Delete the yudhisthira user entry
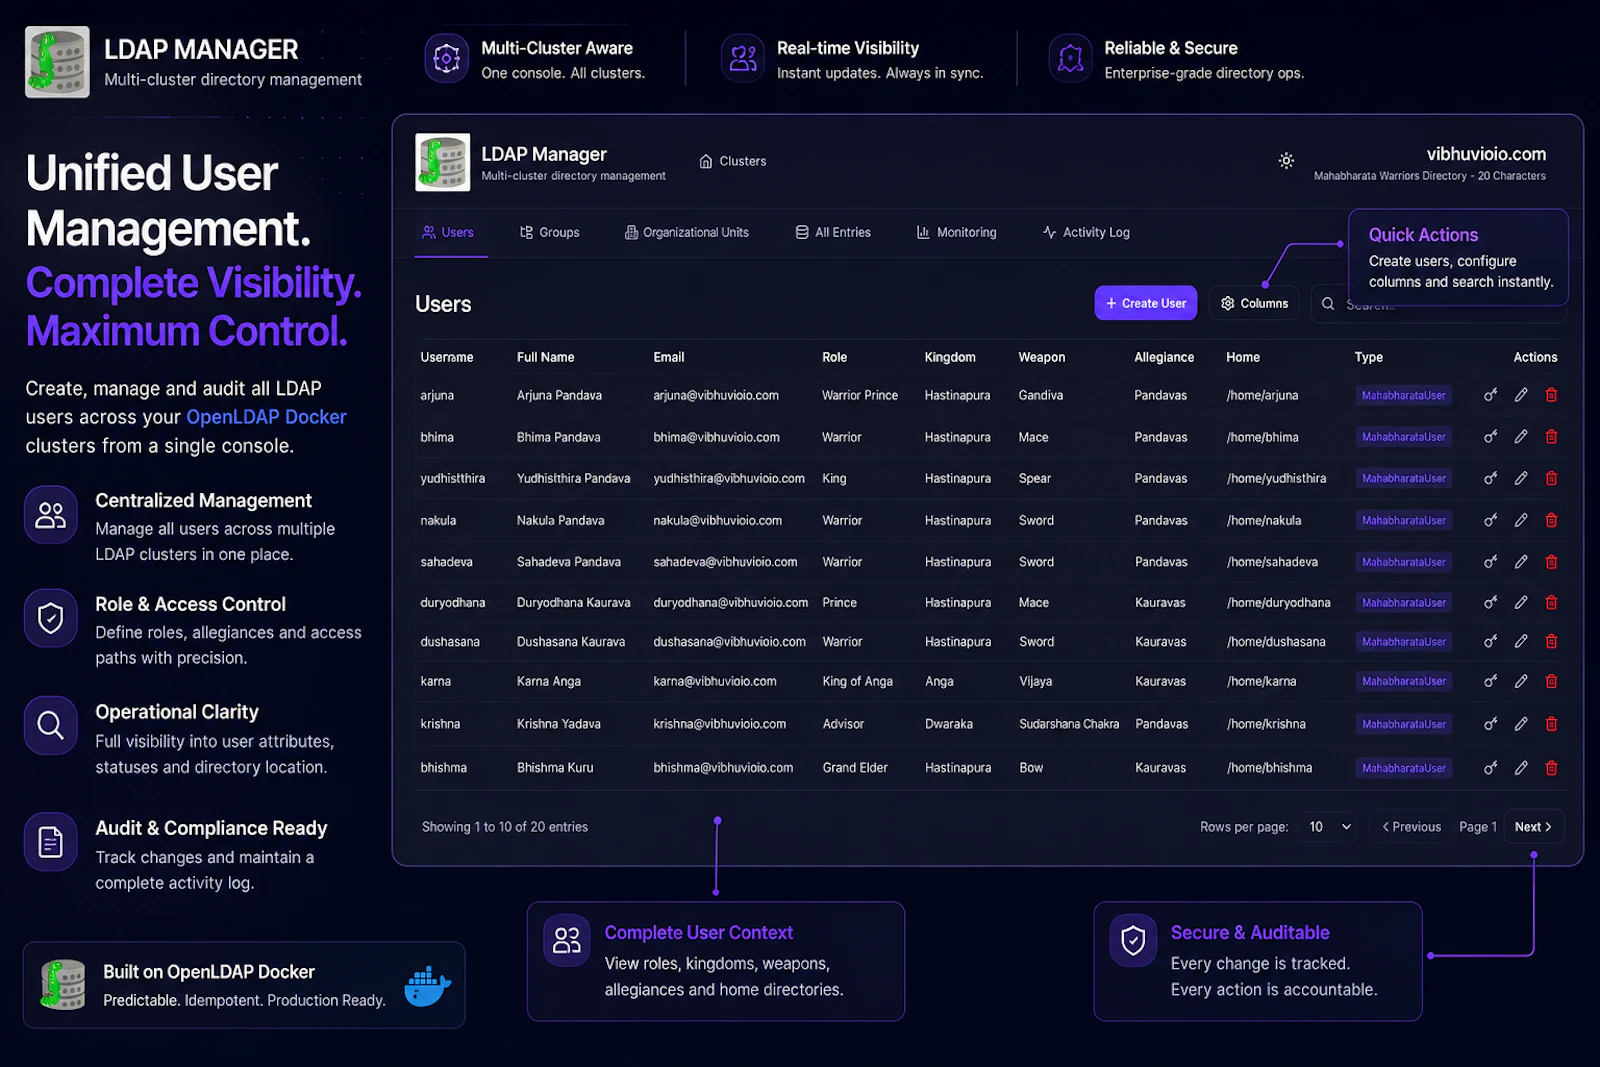The image size is (1600, 1067). [x=1551, y=478]
